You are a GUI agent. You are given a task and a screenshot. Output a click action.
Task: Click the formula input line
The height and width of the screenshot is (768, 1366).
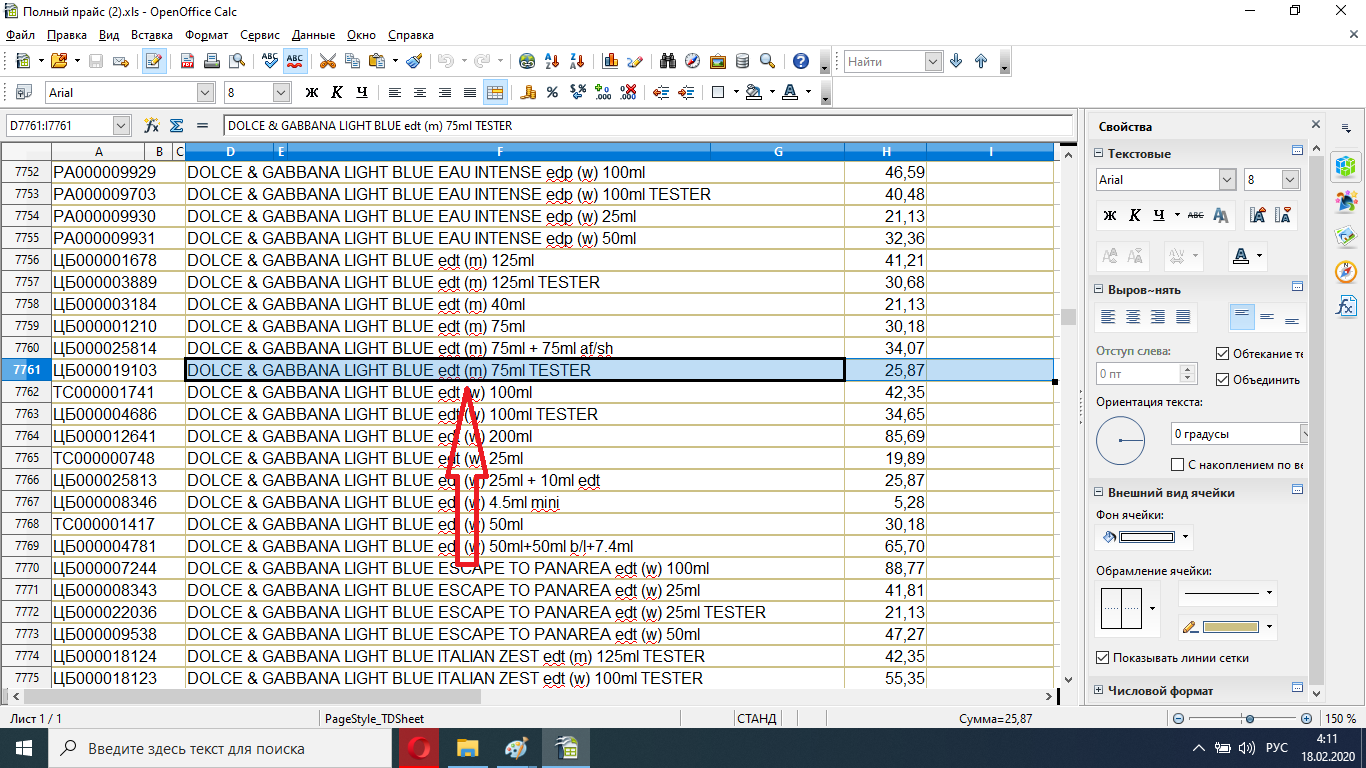click(x=647, y=126)
